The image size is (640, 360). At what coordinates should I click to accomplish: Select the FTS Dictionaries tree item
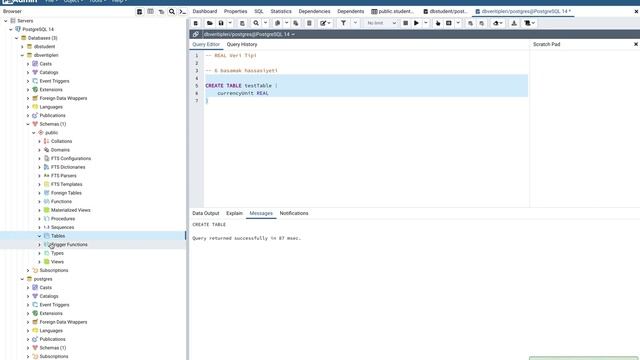tap(68, 167)
